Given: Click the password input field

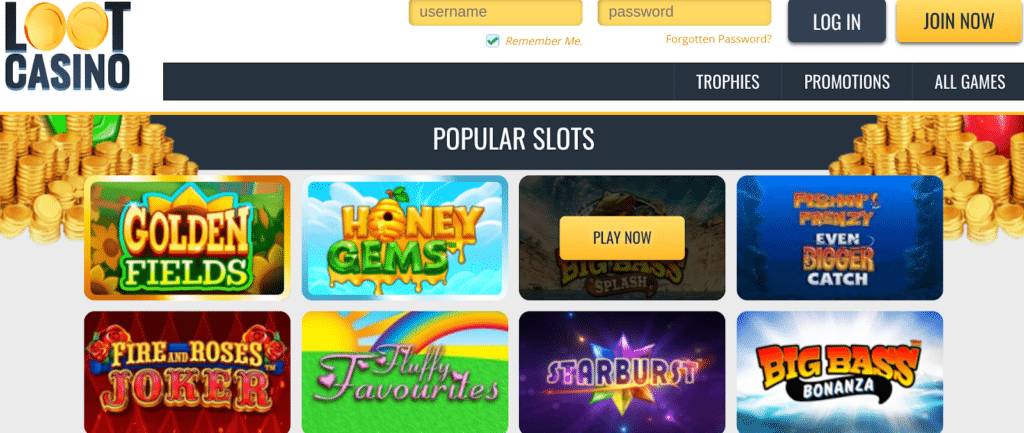Looking at the screenshot, I should coord(684,12).
